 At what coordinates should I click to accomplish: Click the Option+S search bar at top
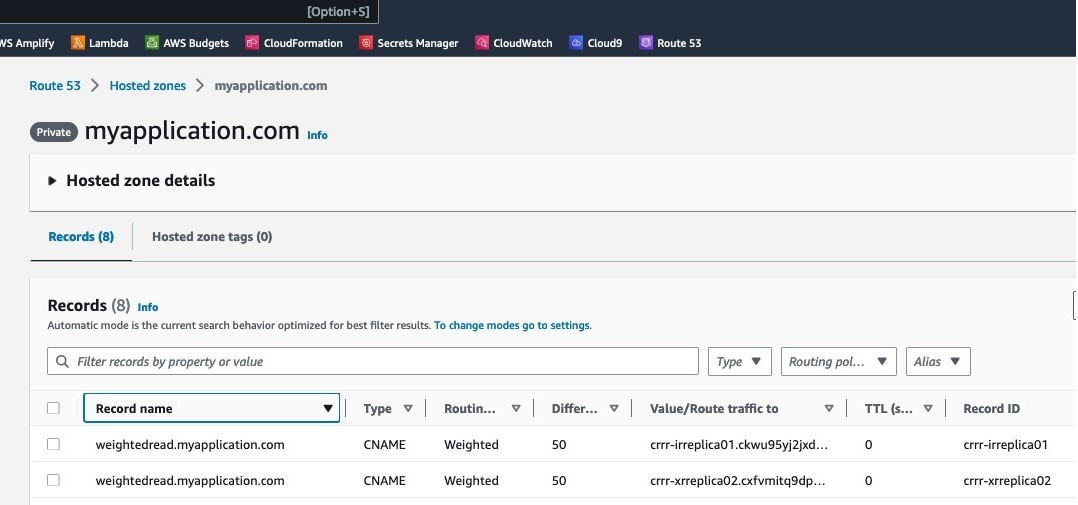[x=189, y=12]
